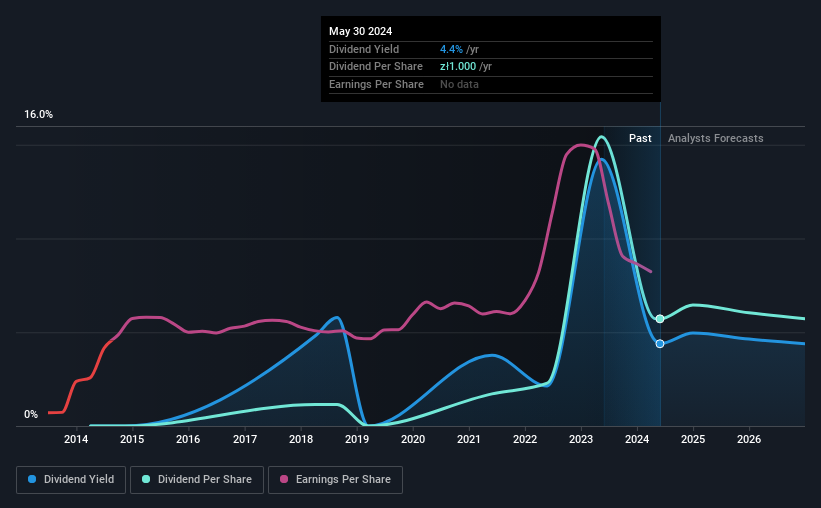This screenshot has width=821, height=508.
Task: Select the 2021 x-axis label
Action: (469, 439)
